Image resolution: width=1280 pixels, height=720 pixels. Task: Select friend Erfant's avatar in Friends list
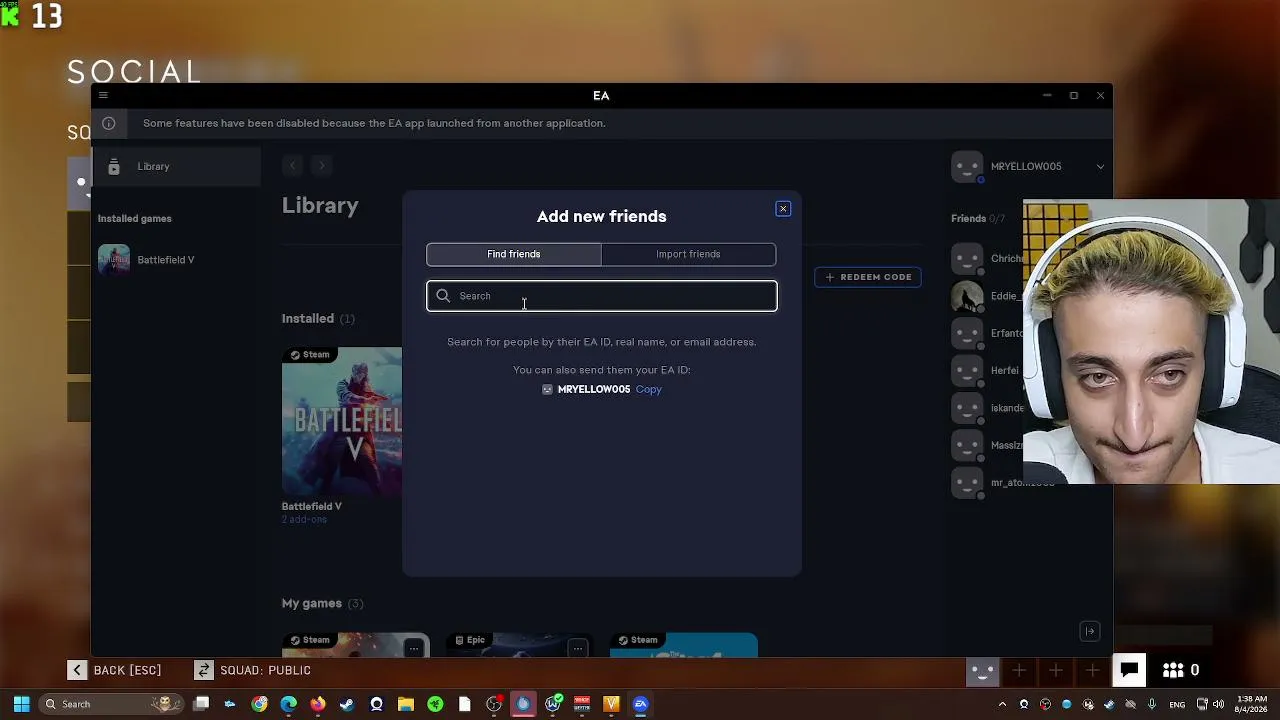tap(967, 334)
